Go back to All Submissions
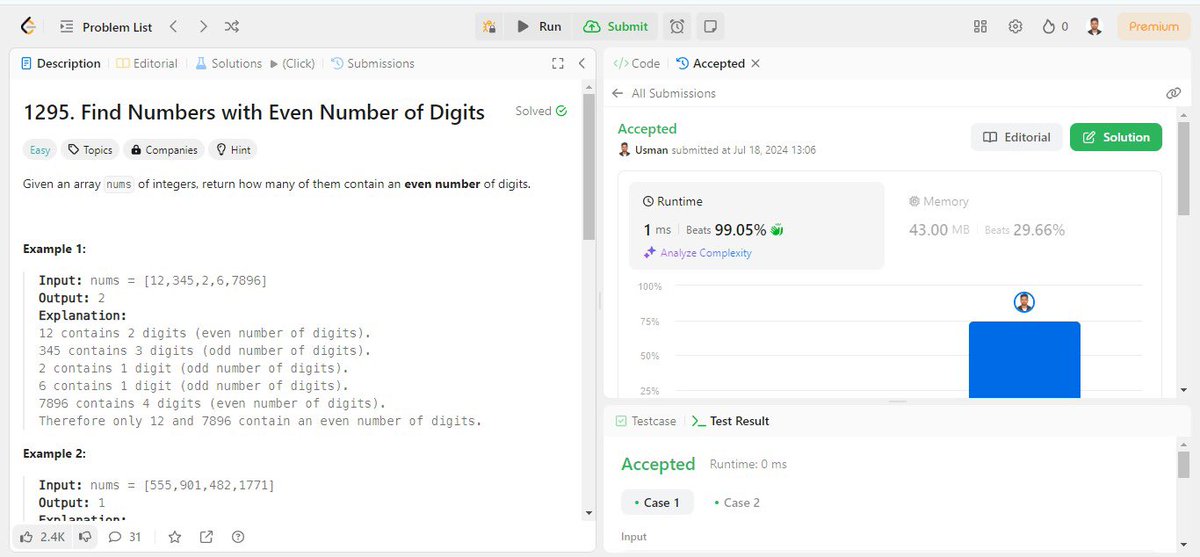This screenshot has width=1200, height=557. coord(664,93)
